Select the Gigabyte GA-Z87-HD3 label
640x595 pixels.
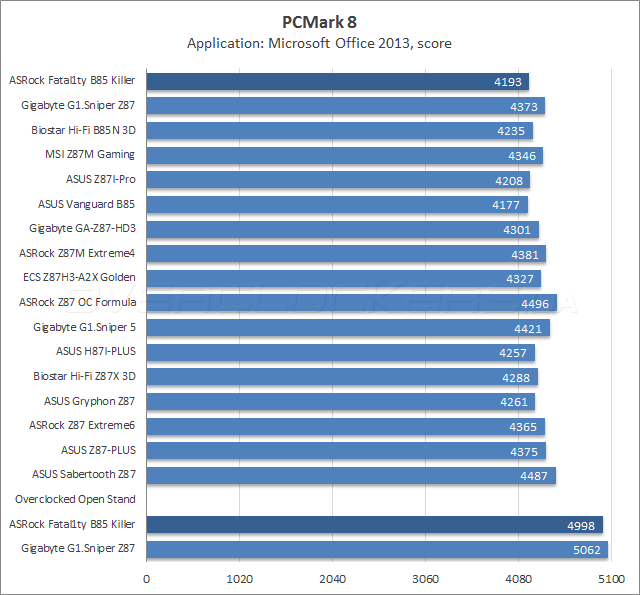pos(82,229)
